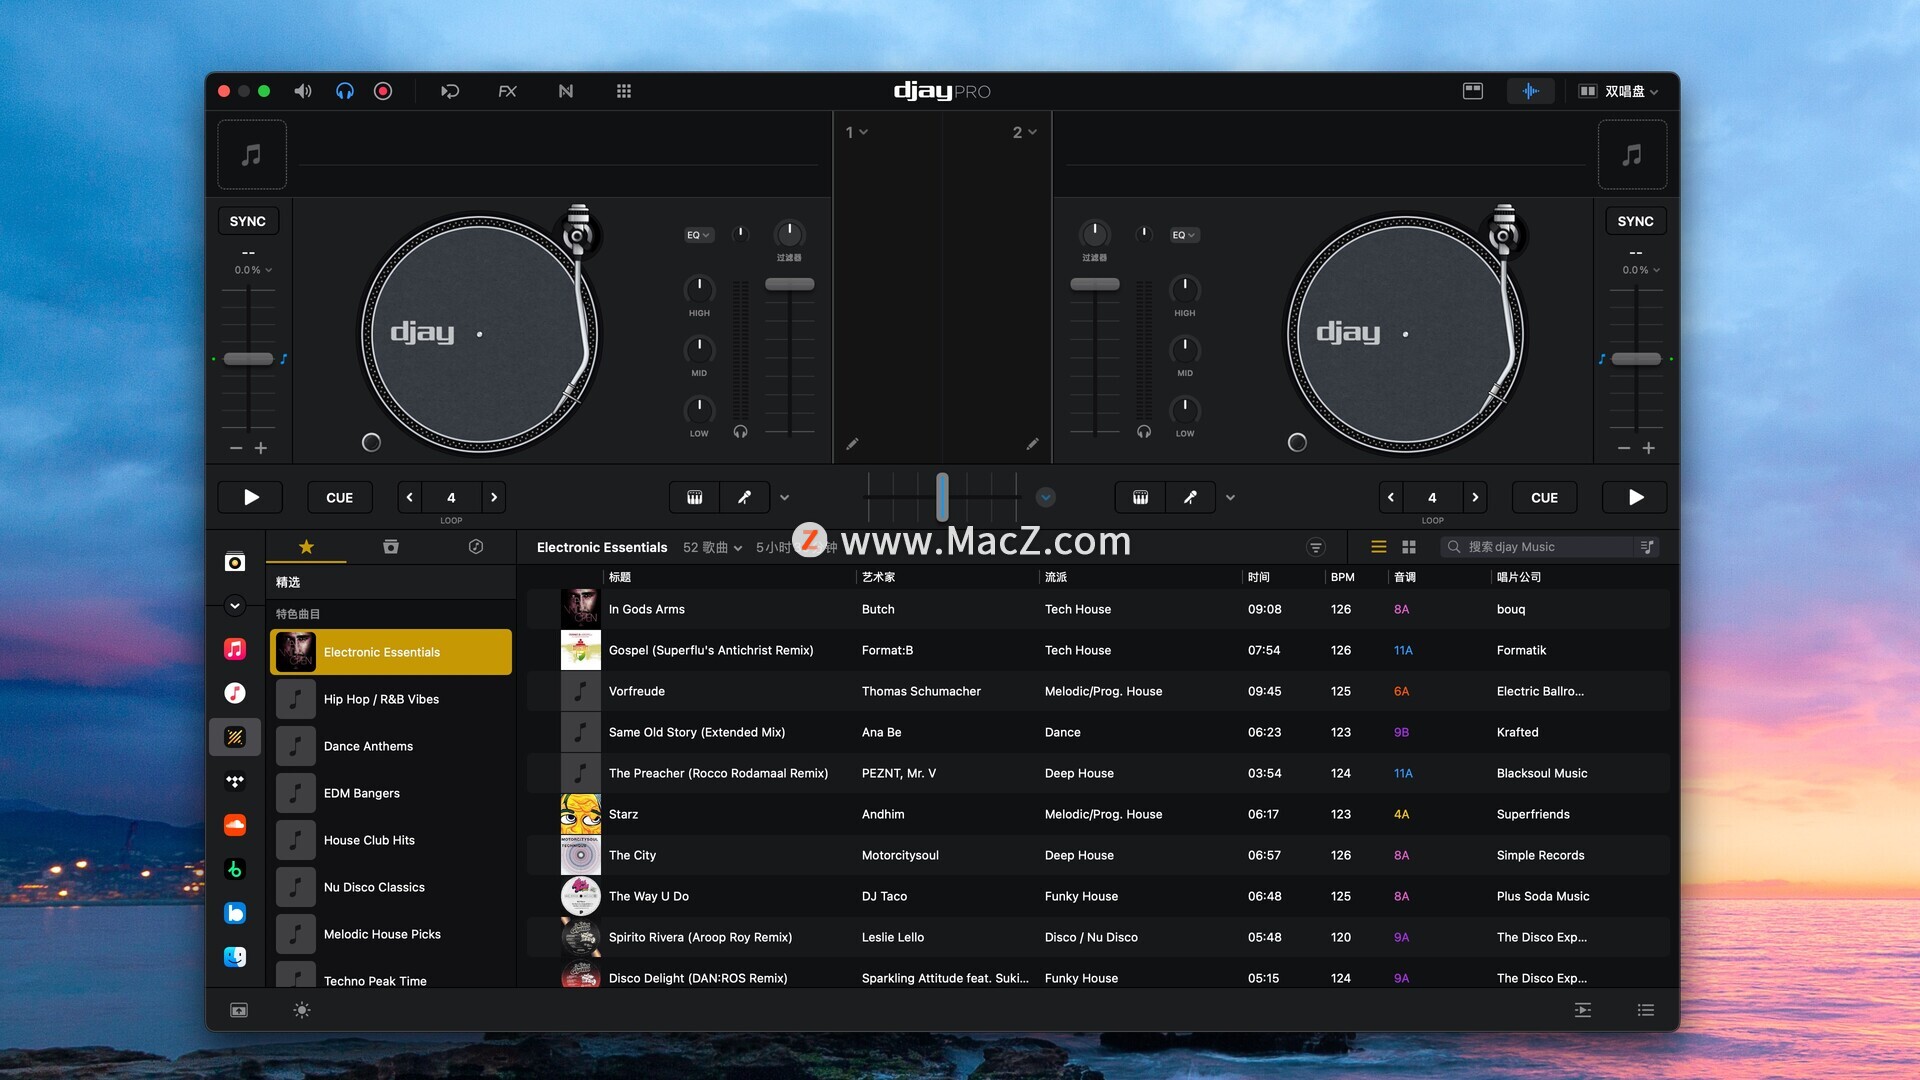The height and width of the screenshot is (1080, 1920).
Task: Switch to the crate playlists tab
Action: click(x=391, y=547)
